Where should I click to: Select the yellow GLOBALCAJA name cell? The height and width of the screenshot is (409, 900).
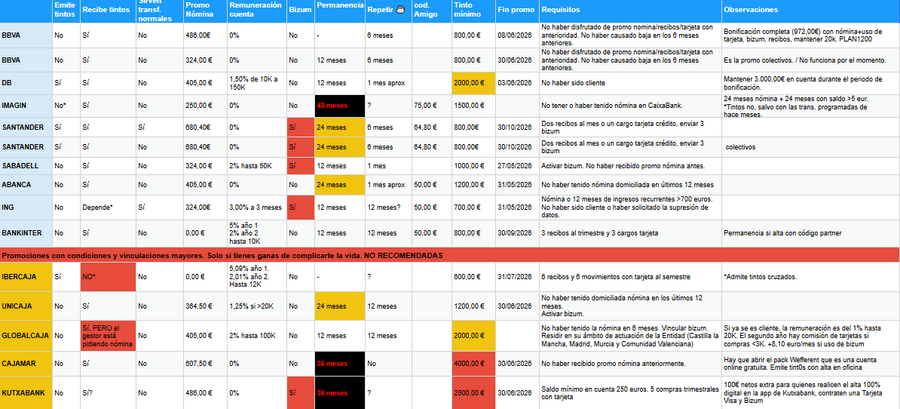click(x=26, y=336)
